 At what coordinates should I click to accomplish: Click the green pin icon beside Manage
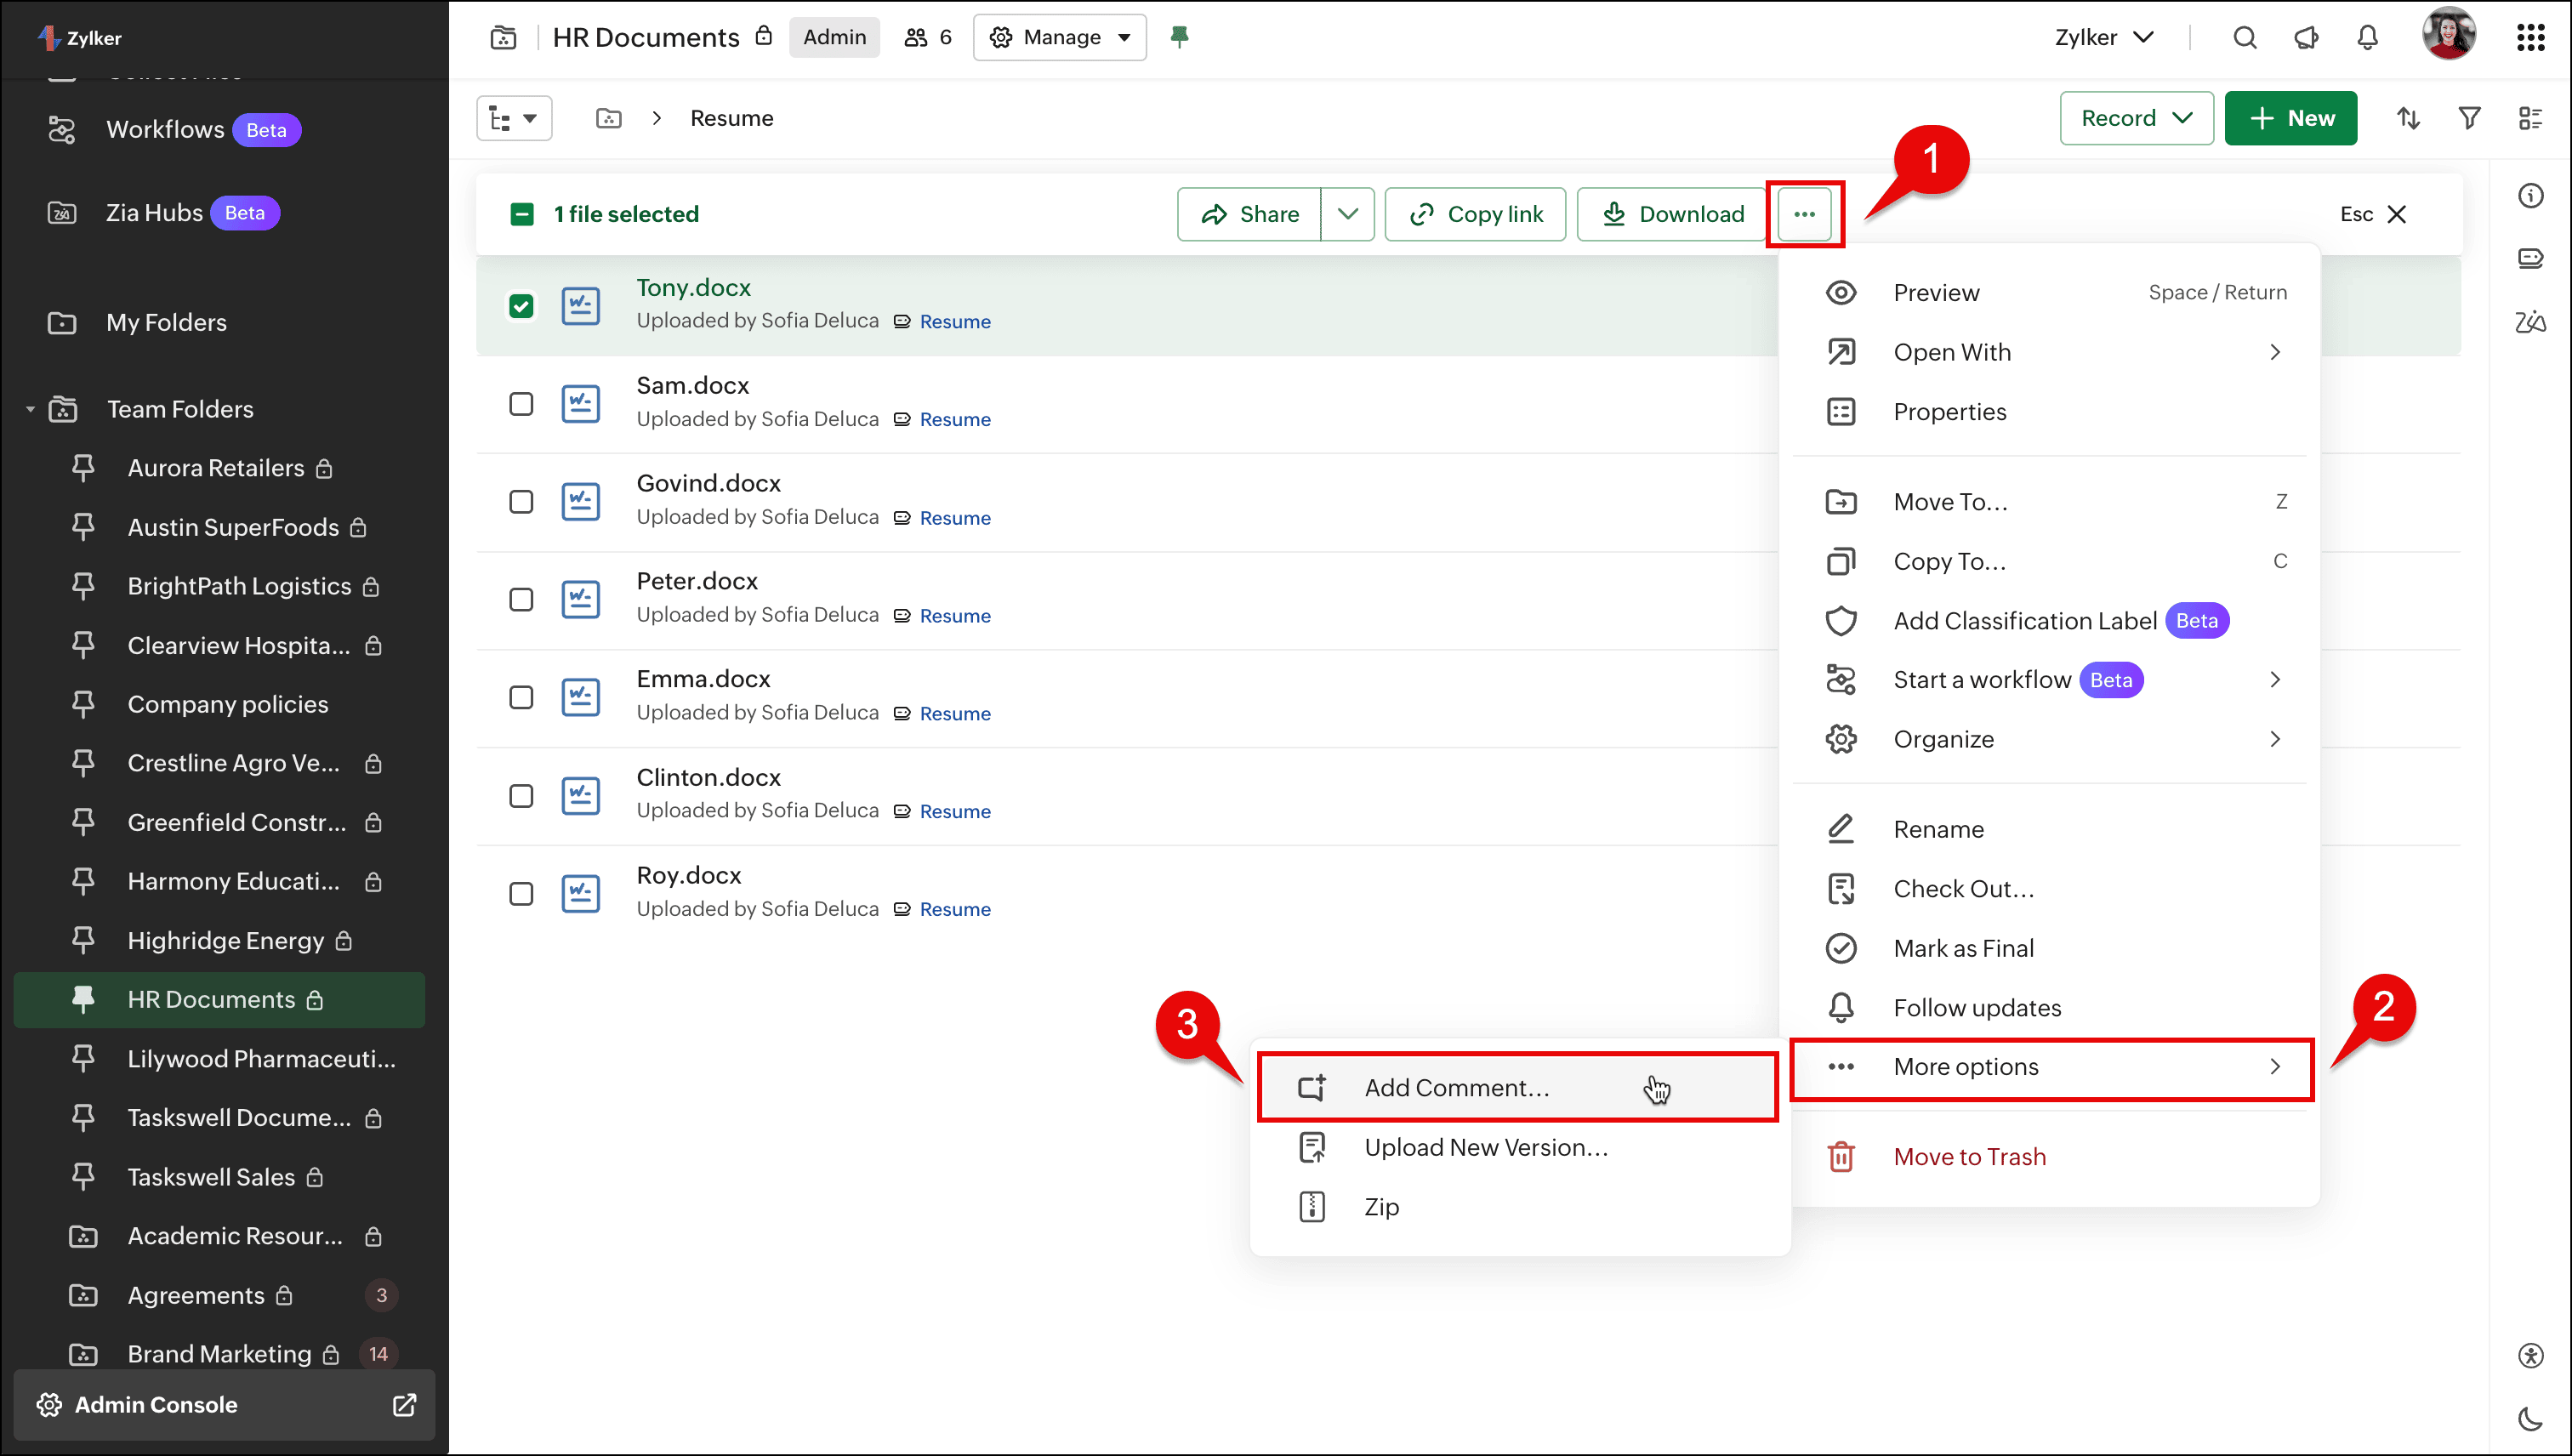click(x=1180, y=37)
